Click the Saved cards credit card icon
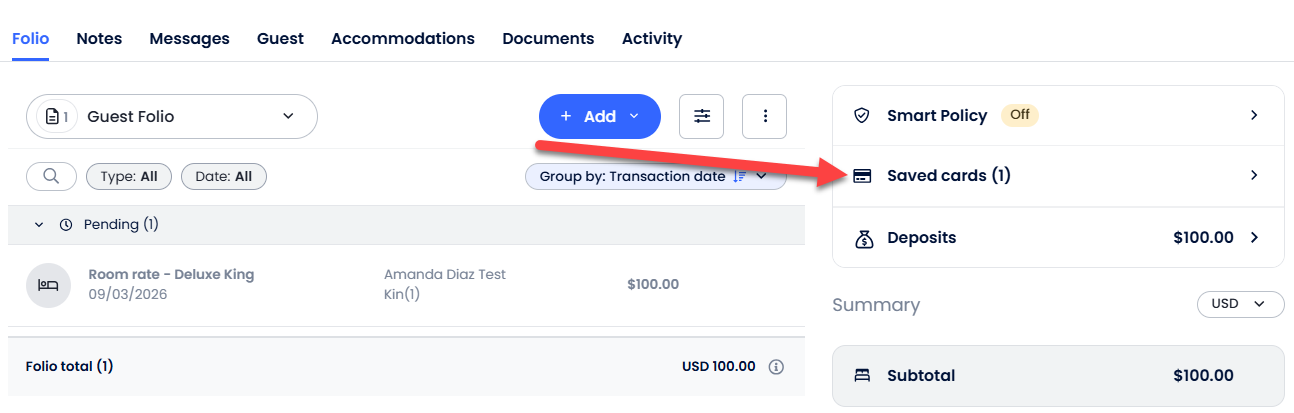 tap(862, 176)
